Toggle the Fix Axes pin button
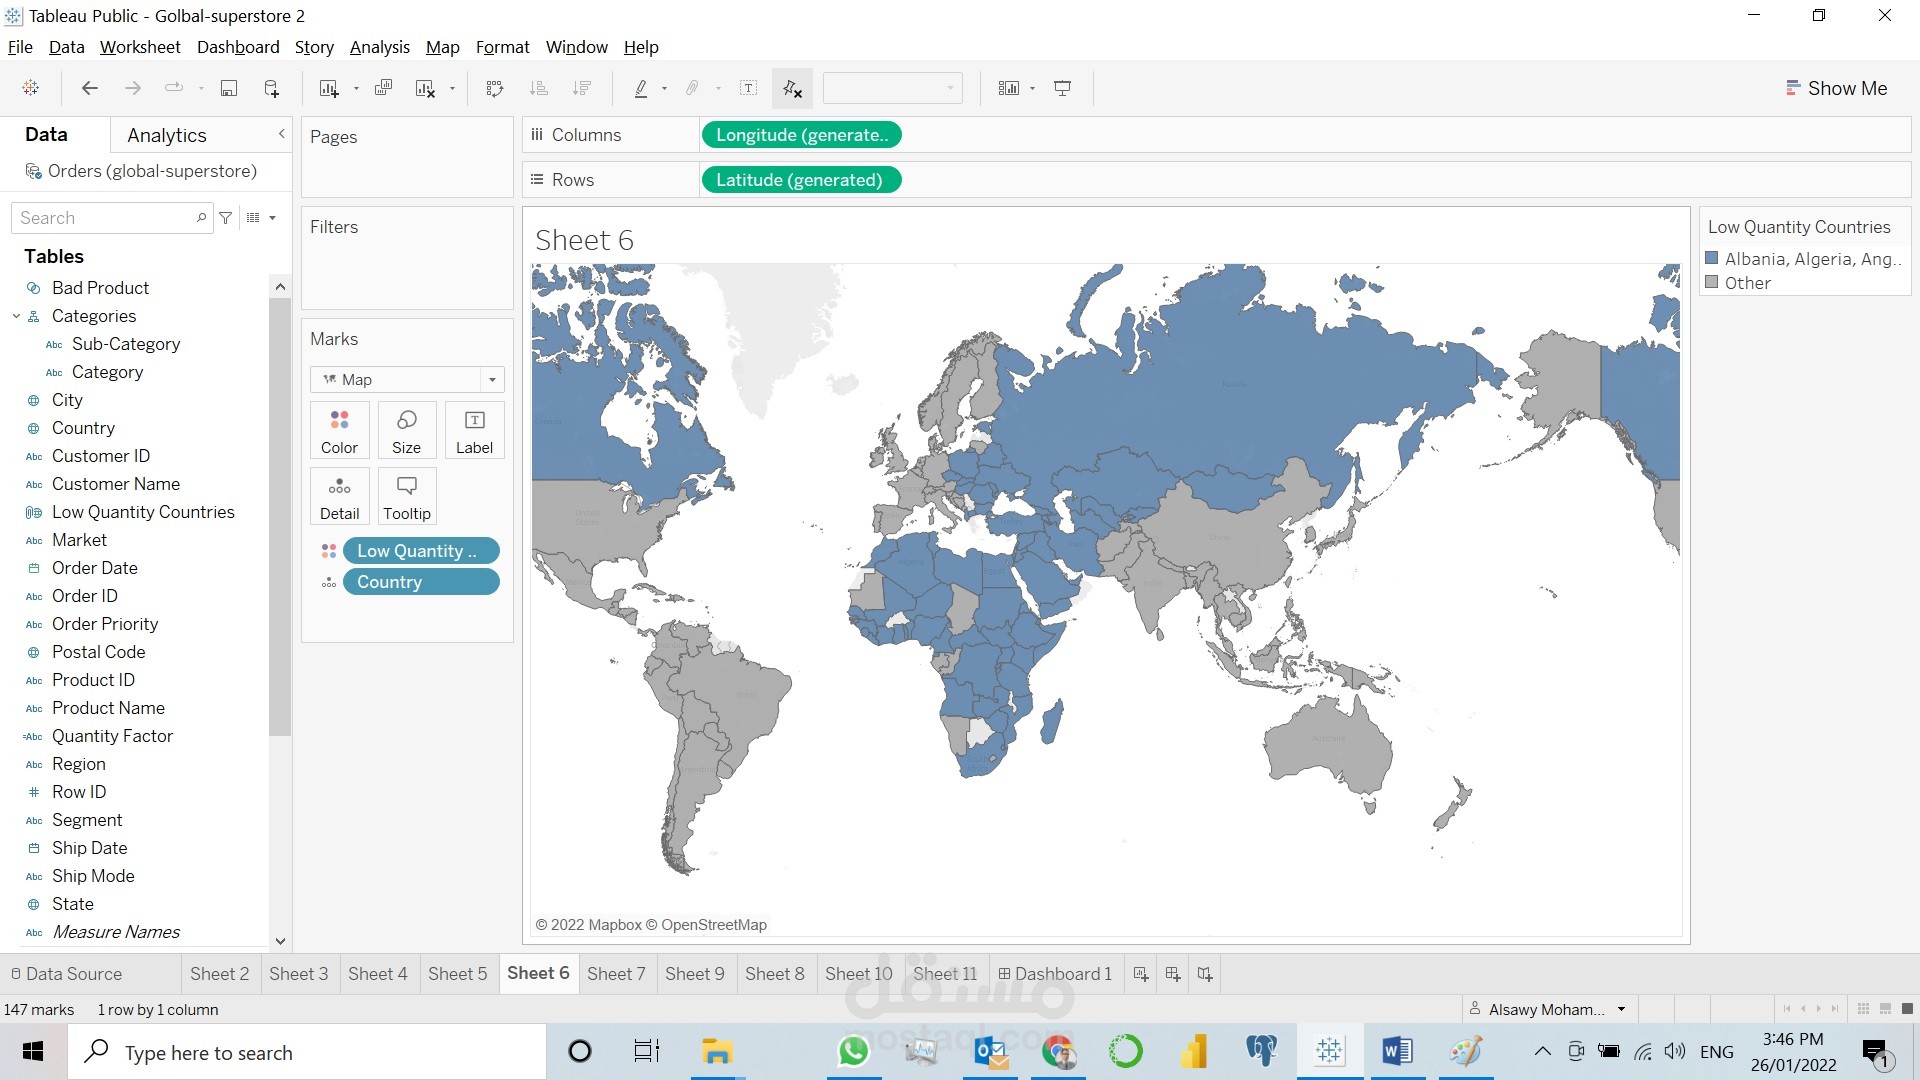1920x1080 pixels. [x=792, y=88]
